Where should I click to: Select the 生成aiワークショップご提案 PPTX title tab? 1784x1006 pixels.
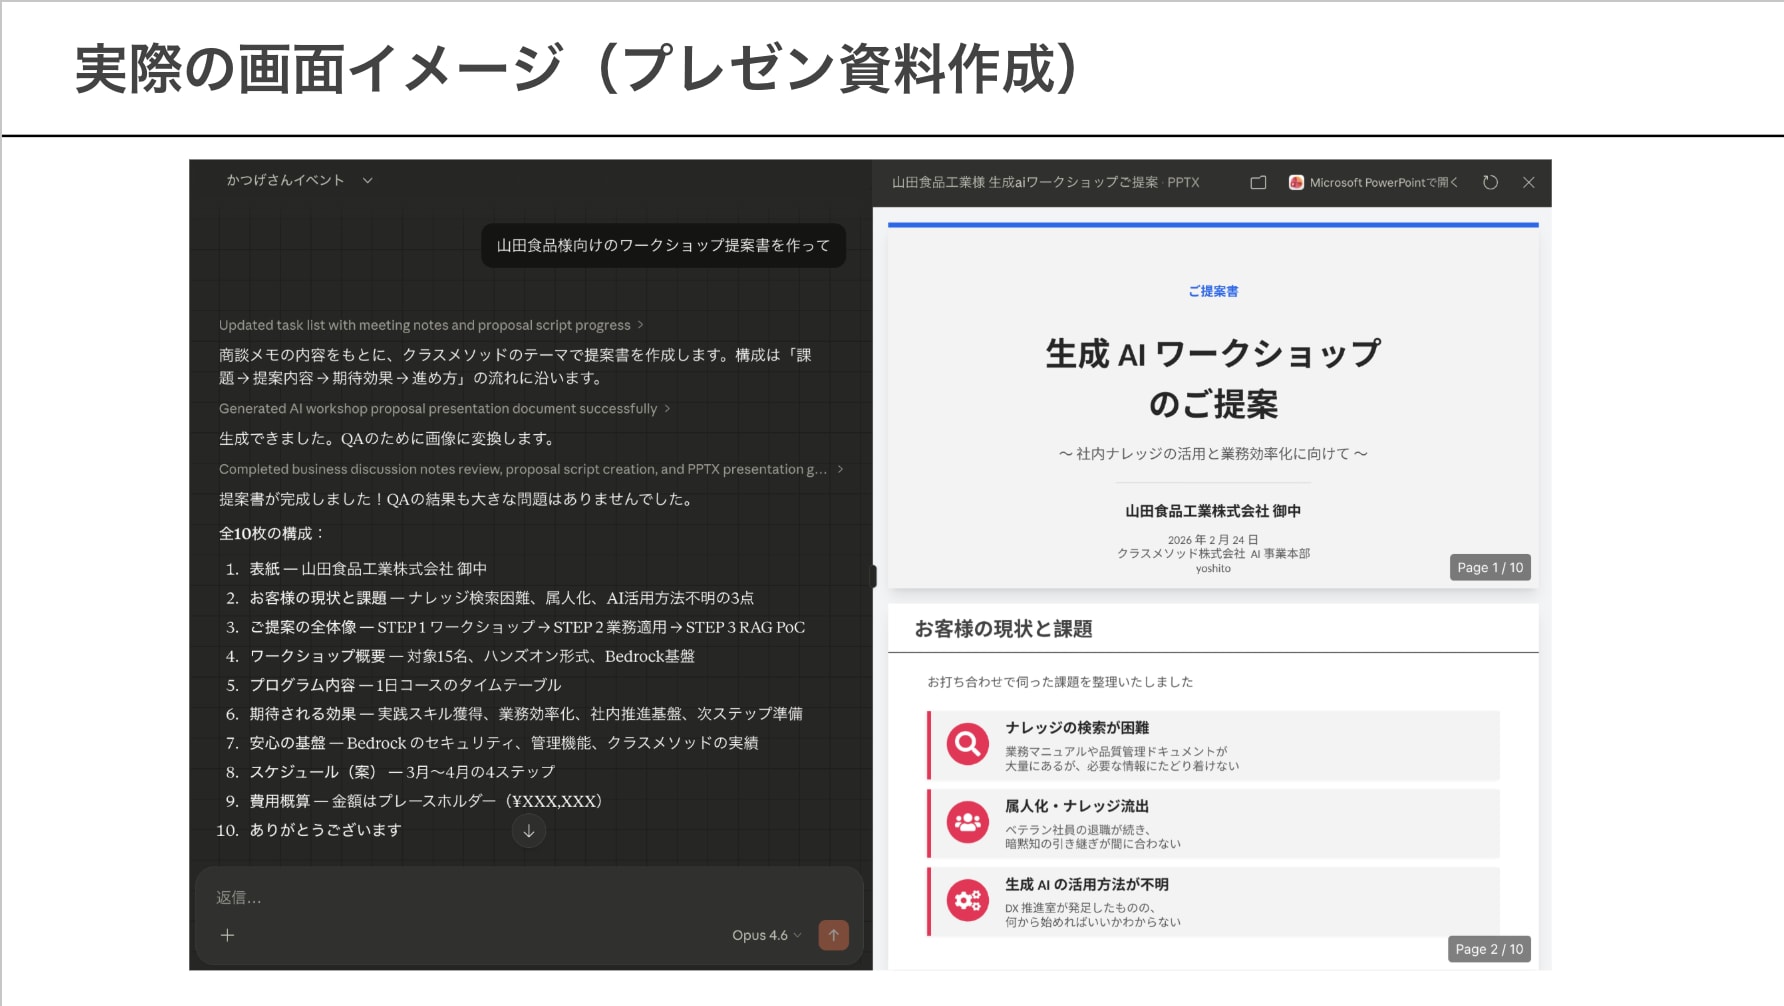[x=1043, y=182]
